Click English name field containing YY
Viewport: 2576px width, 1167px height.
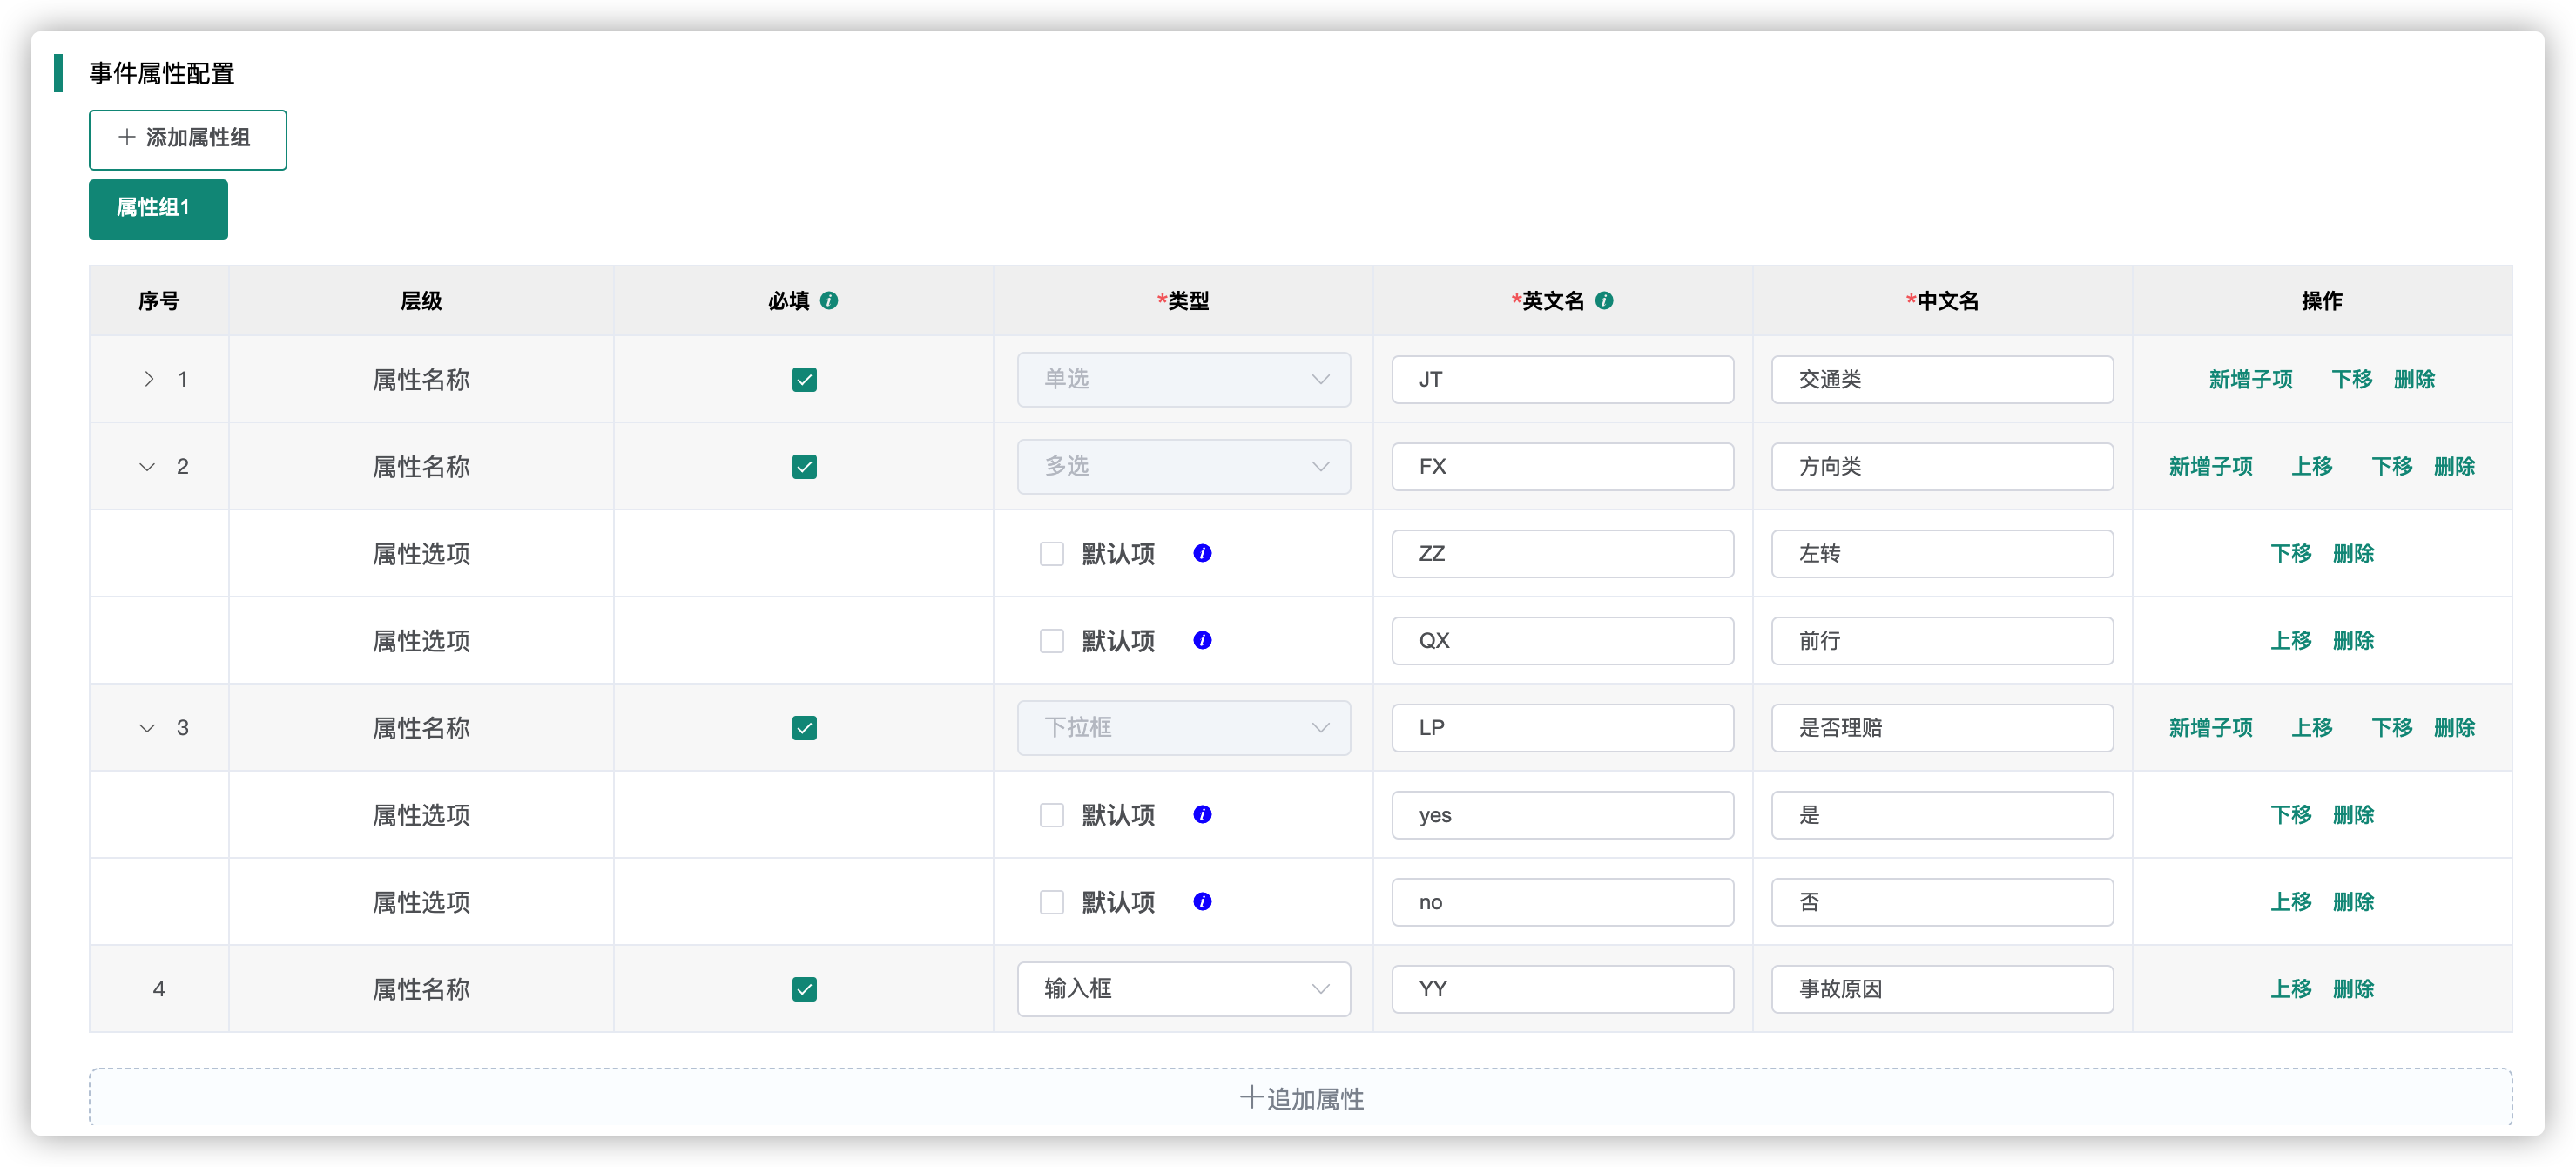click(x=1562, y=988)
